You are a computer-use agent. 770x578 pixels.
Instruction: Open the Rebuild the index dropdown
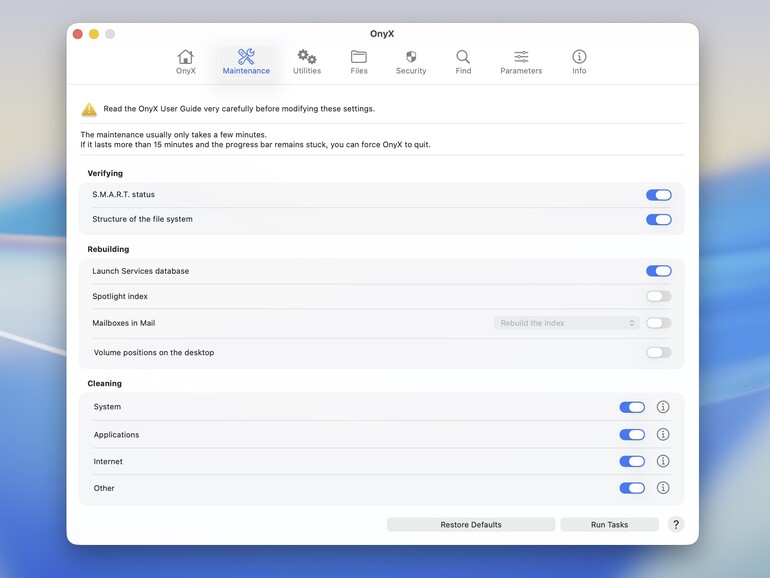point(567,323)
